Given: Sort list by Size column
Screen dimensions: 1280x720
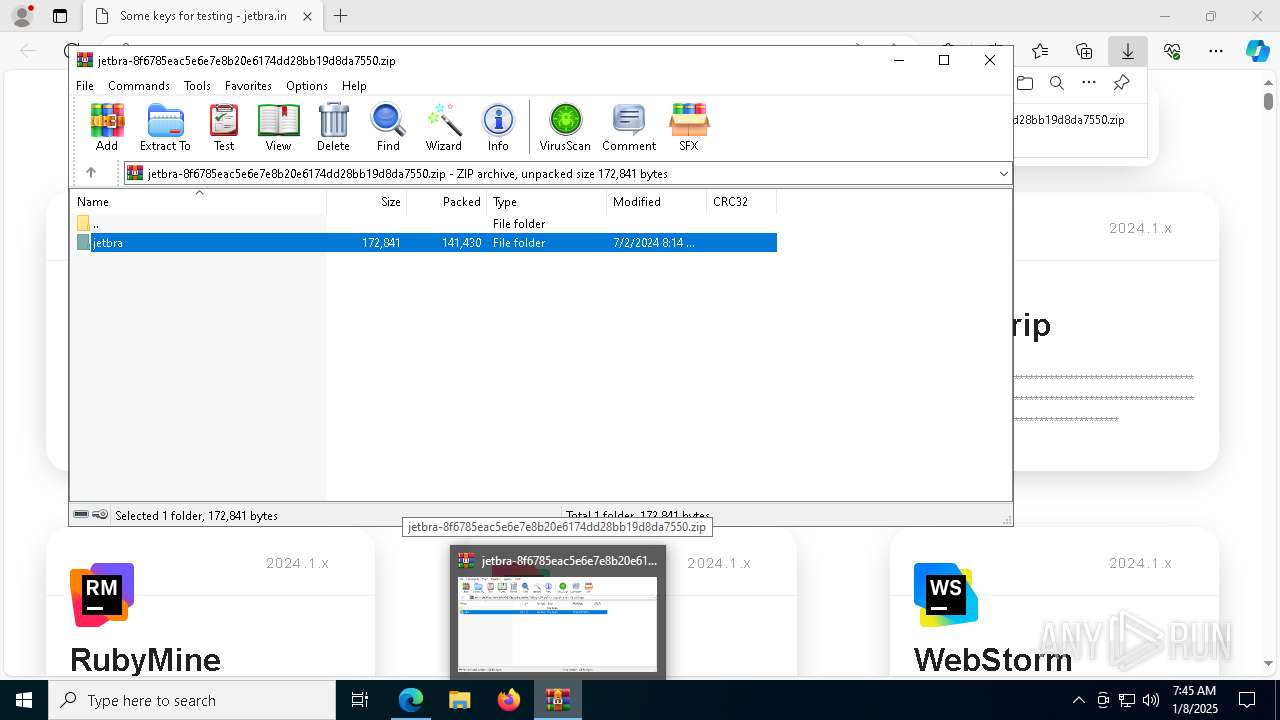Looking at the screenshot, I should pos(367,201).
